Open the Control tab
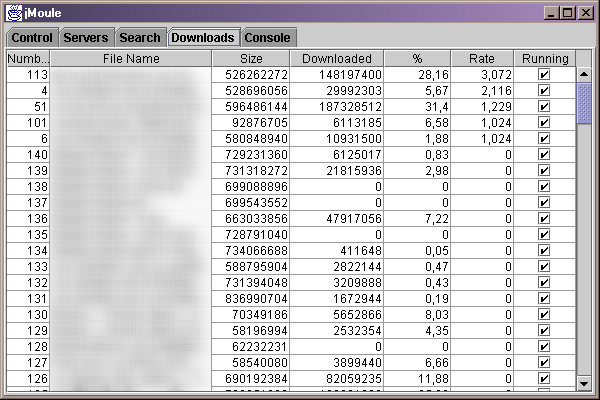 [x=32, y=38]
